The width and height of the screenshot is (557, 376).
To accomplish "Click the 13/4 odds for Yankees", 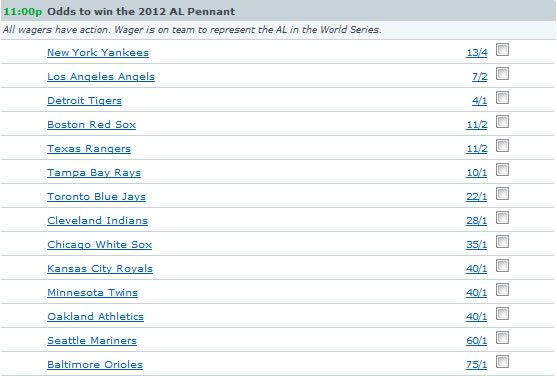I will click(477, 53).
